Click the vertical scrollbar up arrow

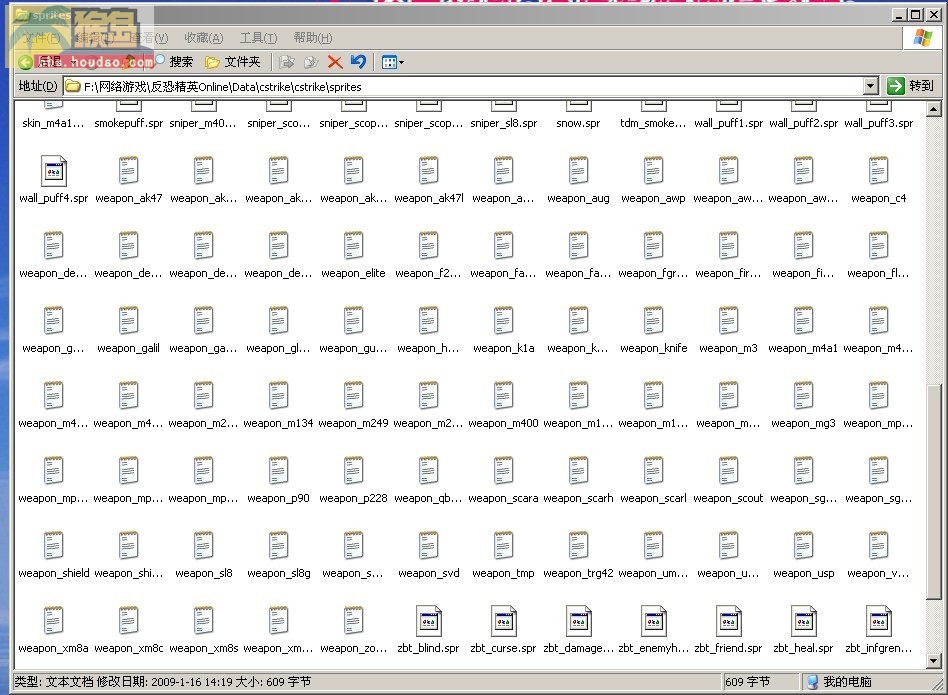(933, 109)
